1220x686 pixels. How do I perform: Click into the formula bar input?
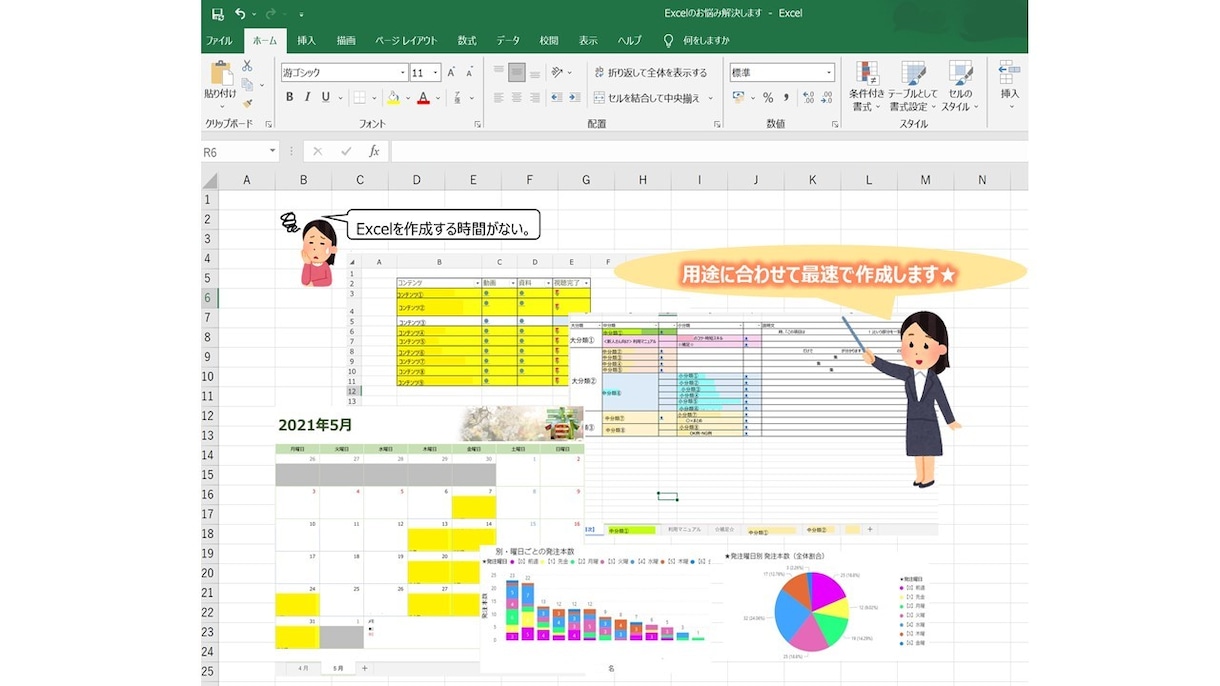708,151
